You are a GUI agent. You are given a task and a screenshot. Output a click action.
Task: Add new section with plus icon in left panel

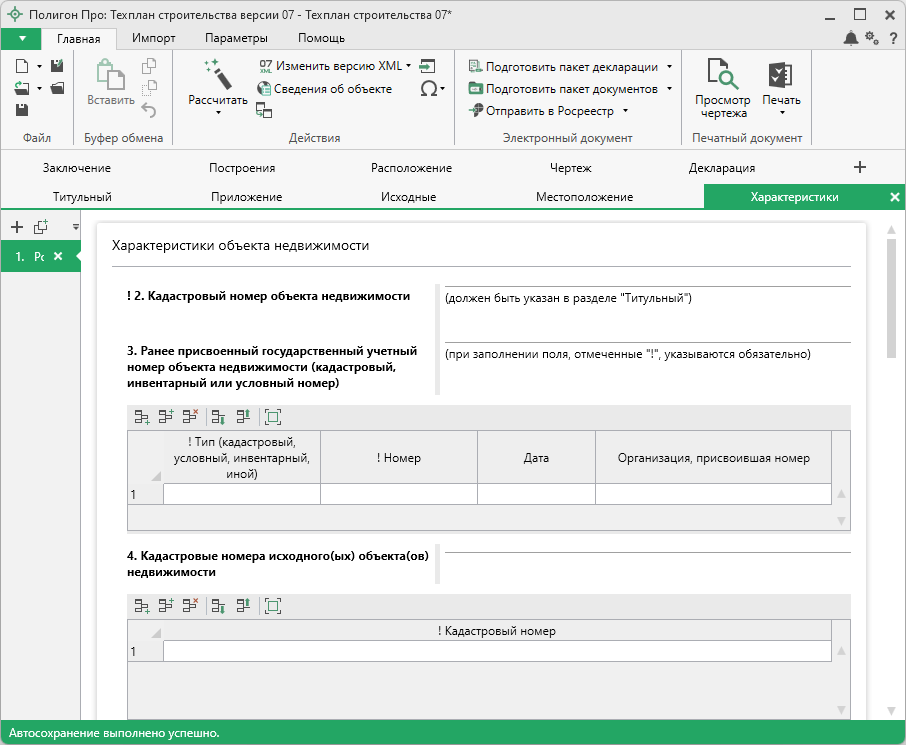point(16,227)
